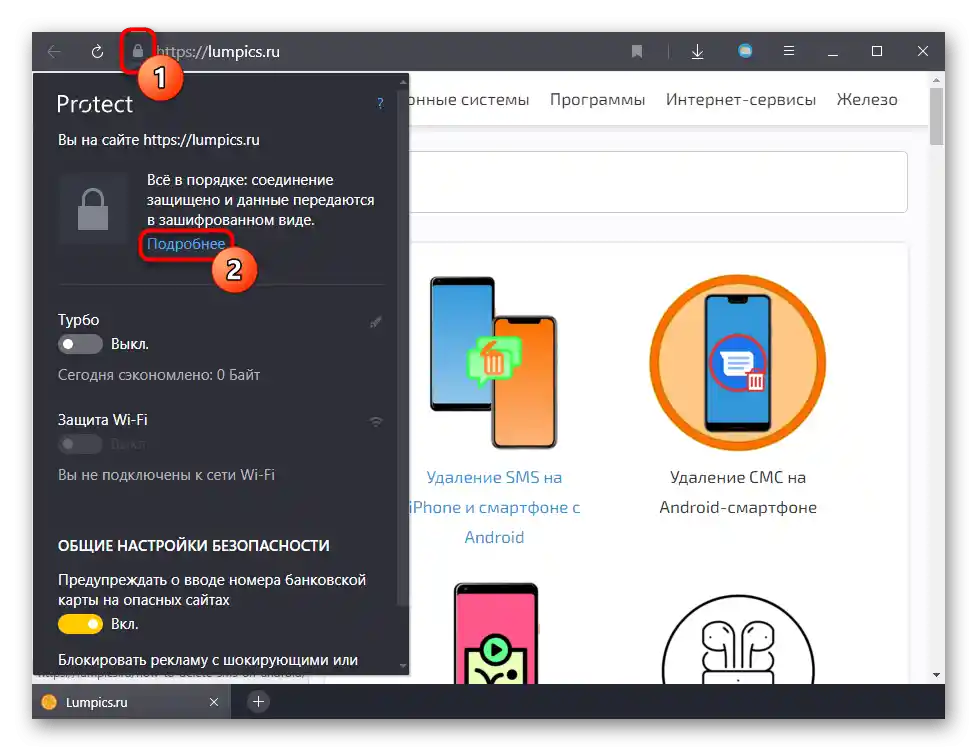Click the page scrollbar up arrow
This screenshot has height=751, width=977.
coord(936,80)
